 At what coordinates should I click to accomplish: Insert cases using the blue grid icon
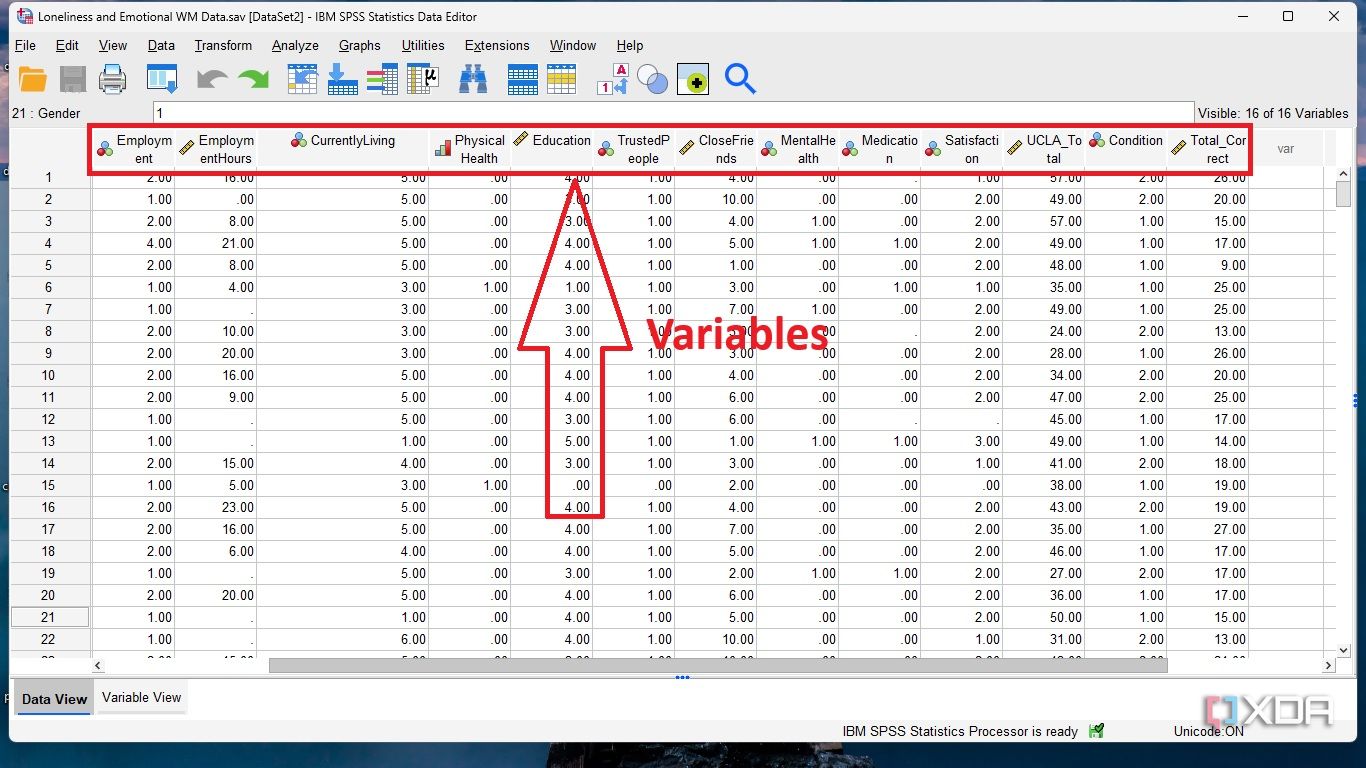522,79
